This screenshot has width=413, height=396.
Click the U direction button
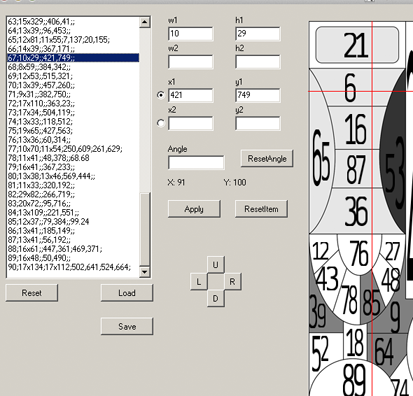click(215, 265)
